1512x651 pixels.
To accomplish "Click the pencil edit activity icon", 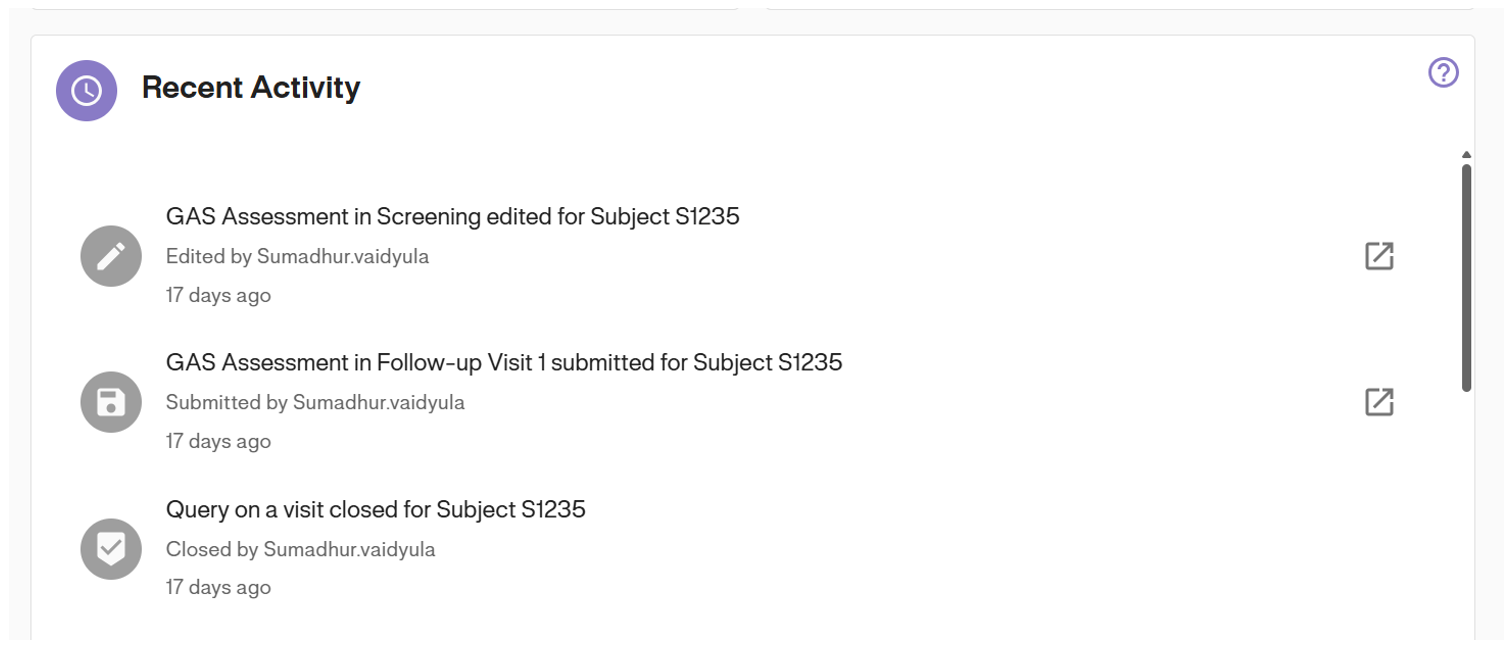I will [111, 256].
